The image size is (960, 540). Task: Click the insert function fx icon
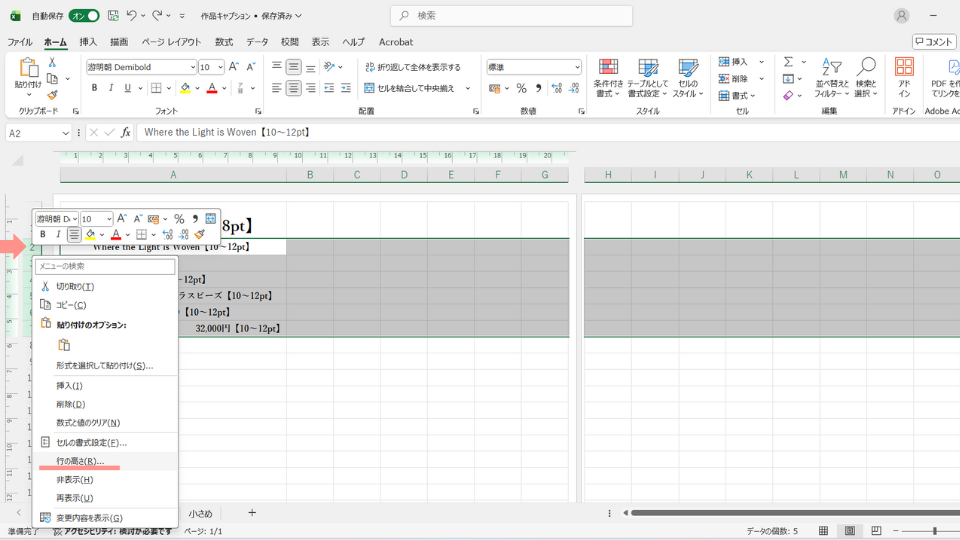click(x=126, y=132)
